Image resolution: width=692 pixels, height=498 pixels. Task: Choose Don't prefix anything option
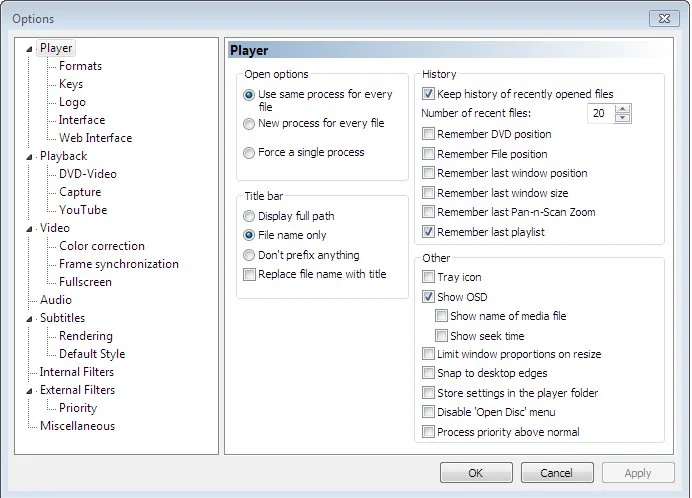point(249,255)
